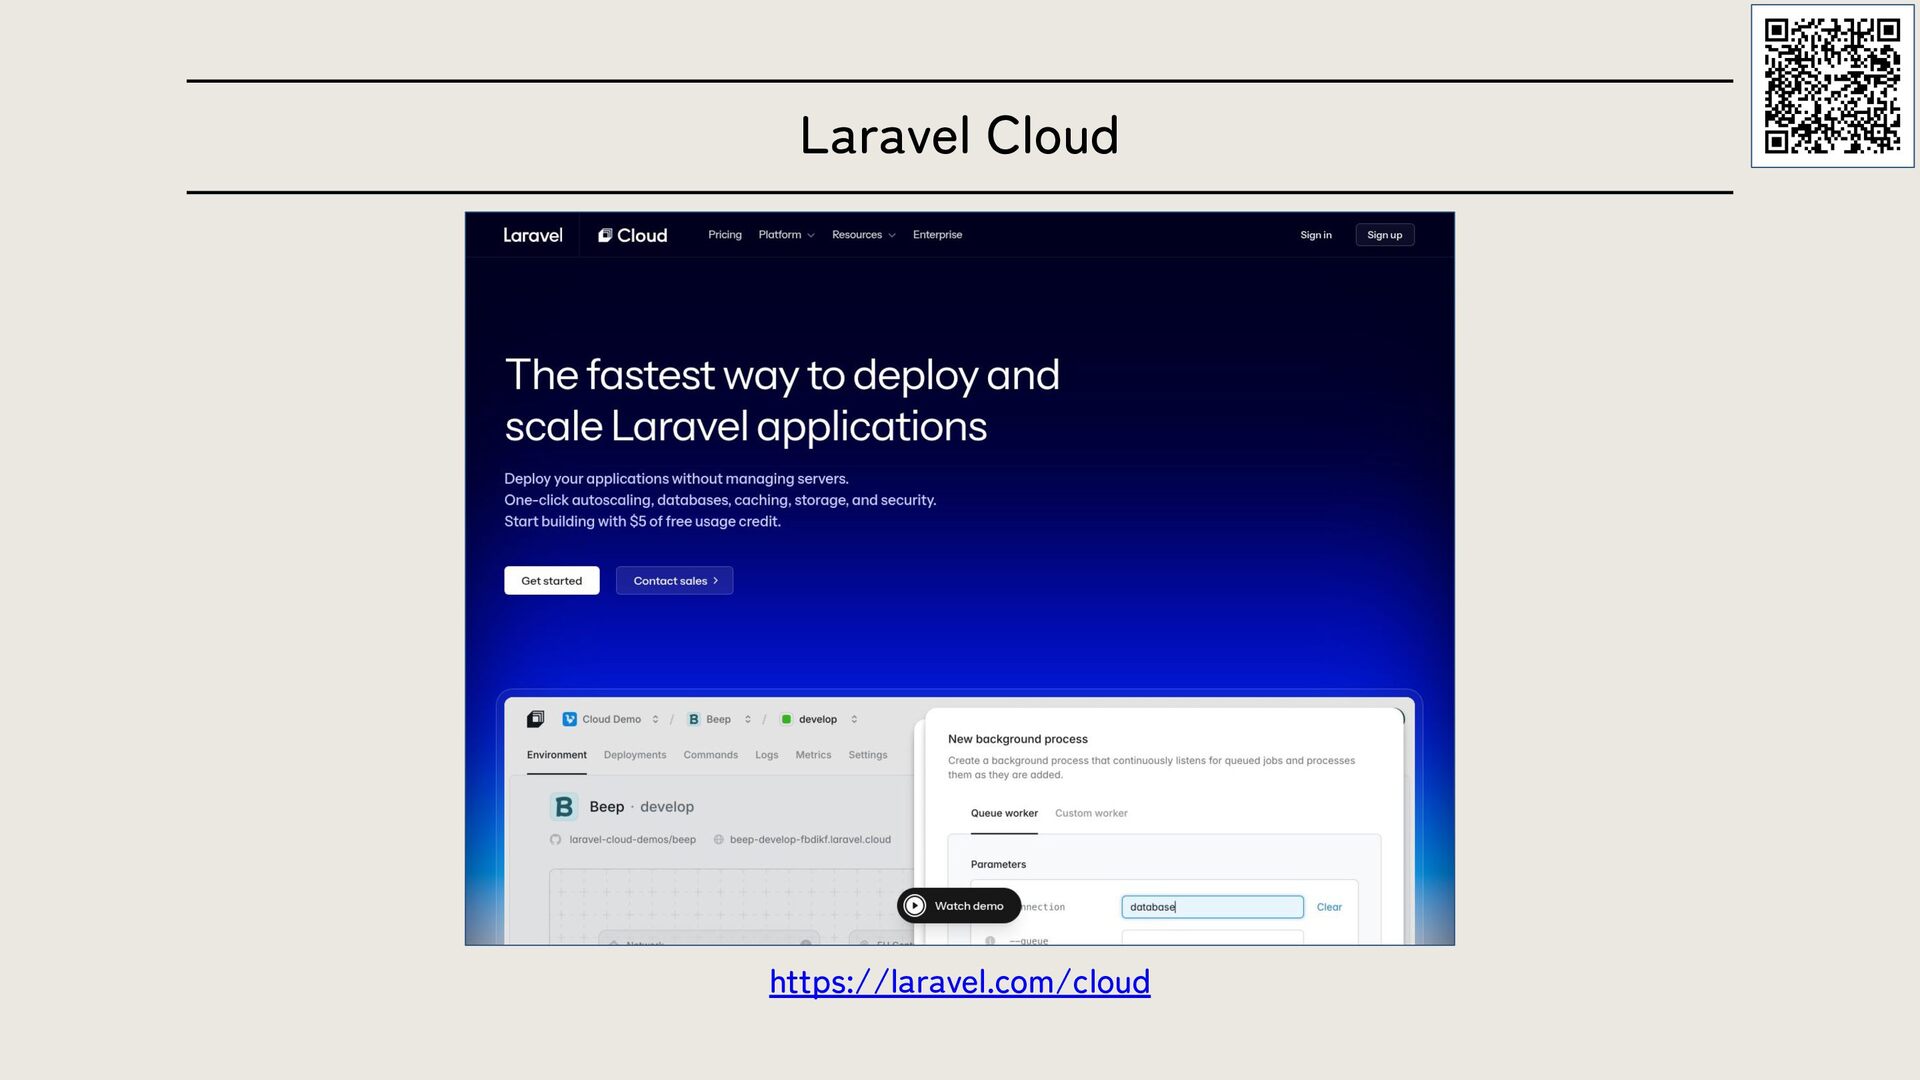Click the 'Start building with $5' line
Viewport: 1920px width, 1080px height.
tap(643, 521)
